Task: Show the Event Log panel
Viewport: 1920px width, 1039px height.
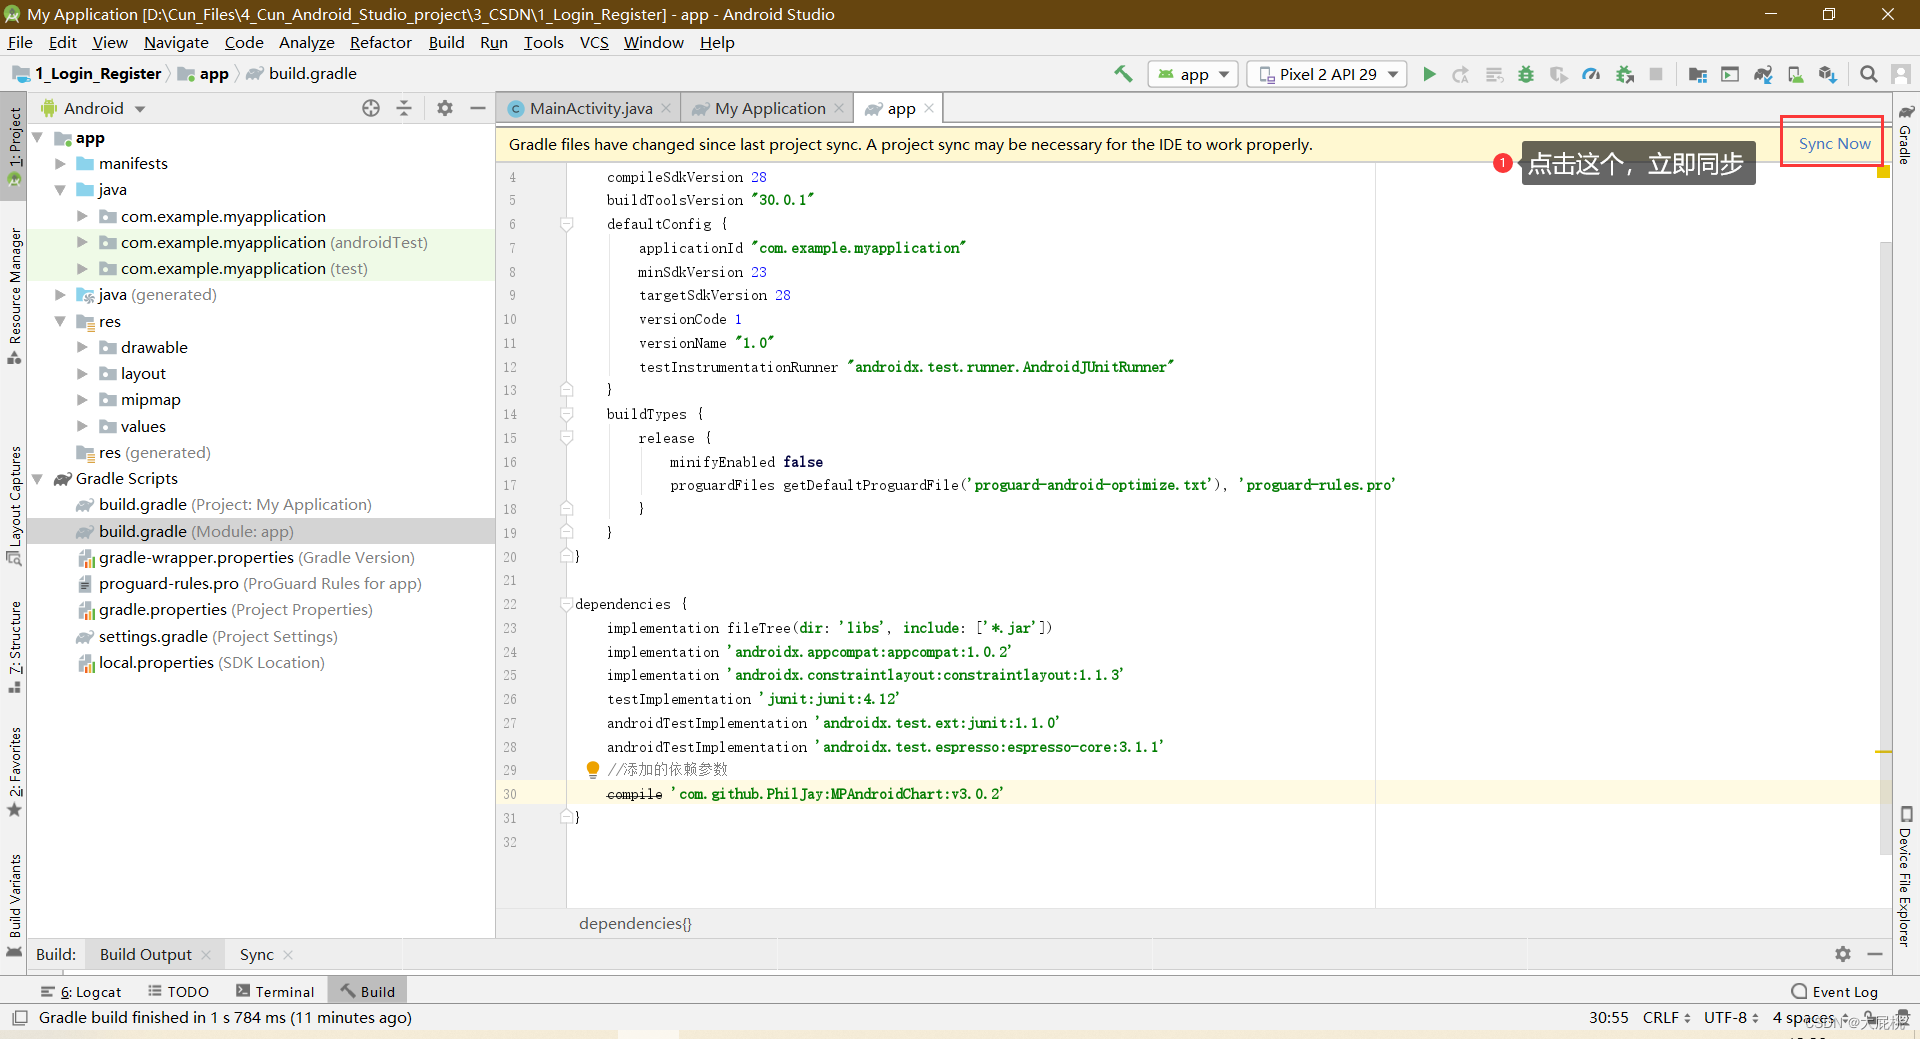Action: 1843,991
